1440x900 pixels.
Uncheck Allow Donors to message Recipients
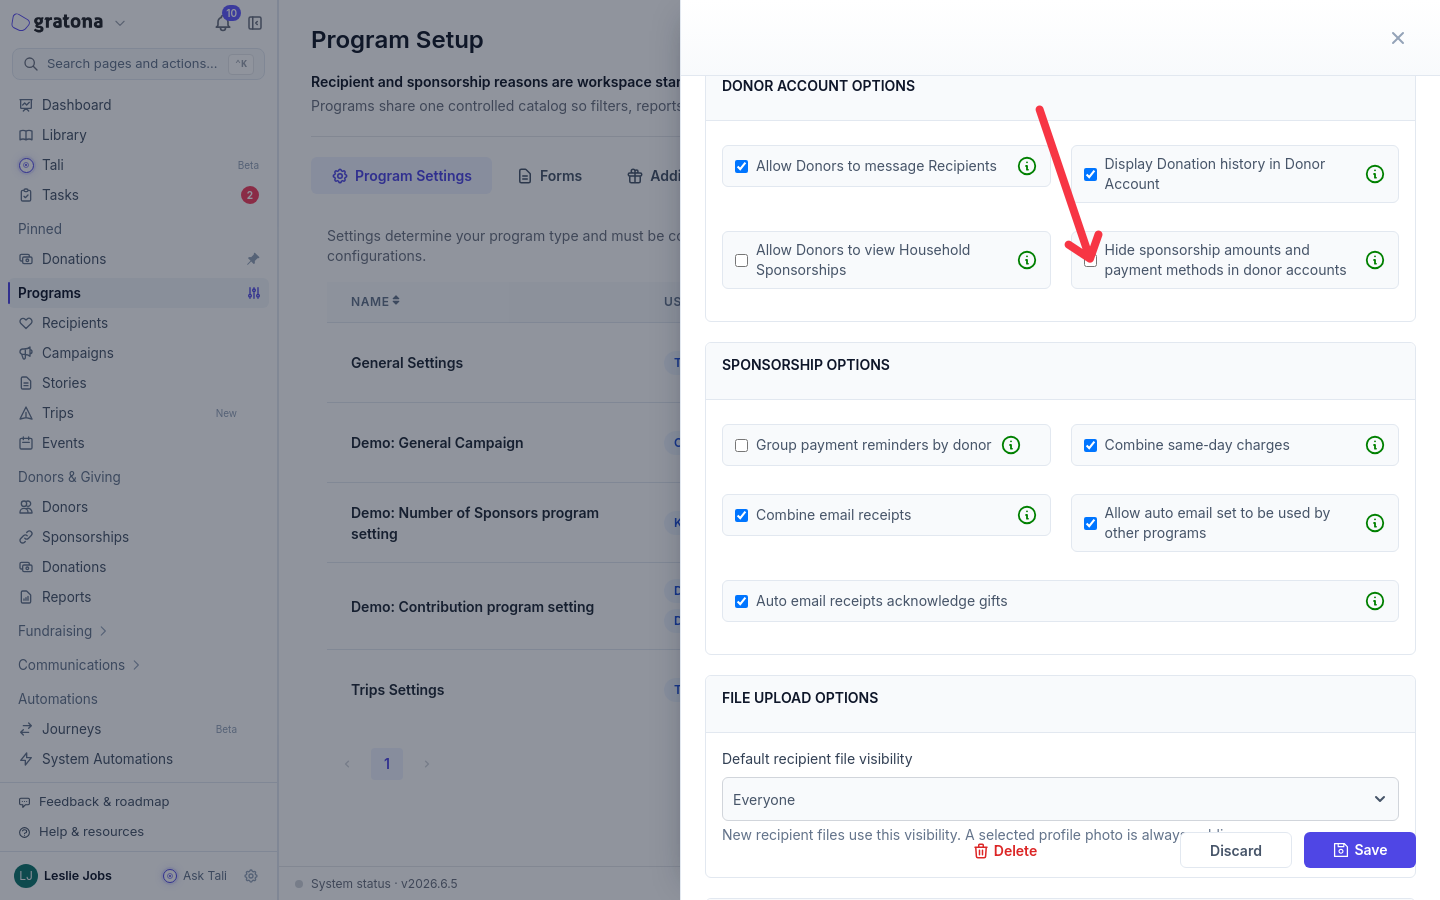coord(741,166)
